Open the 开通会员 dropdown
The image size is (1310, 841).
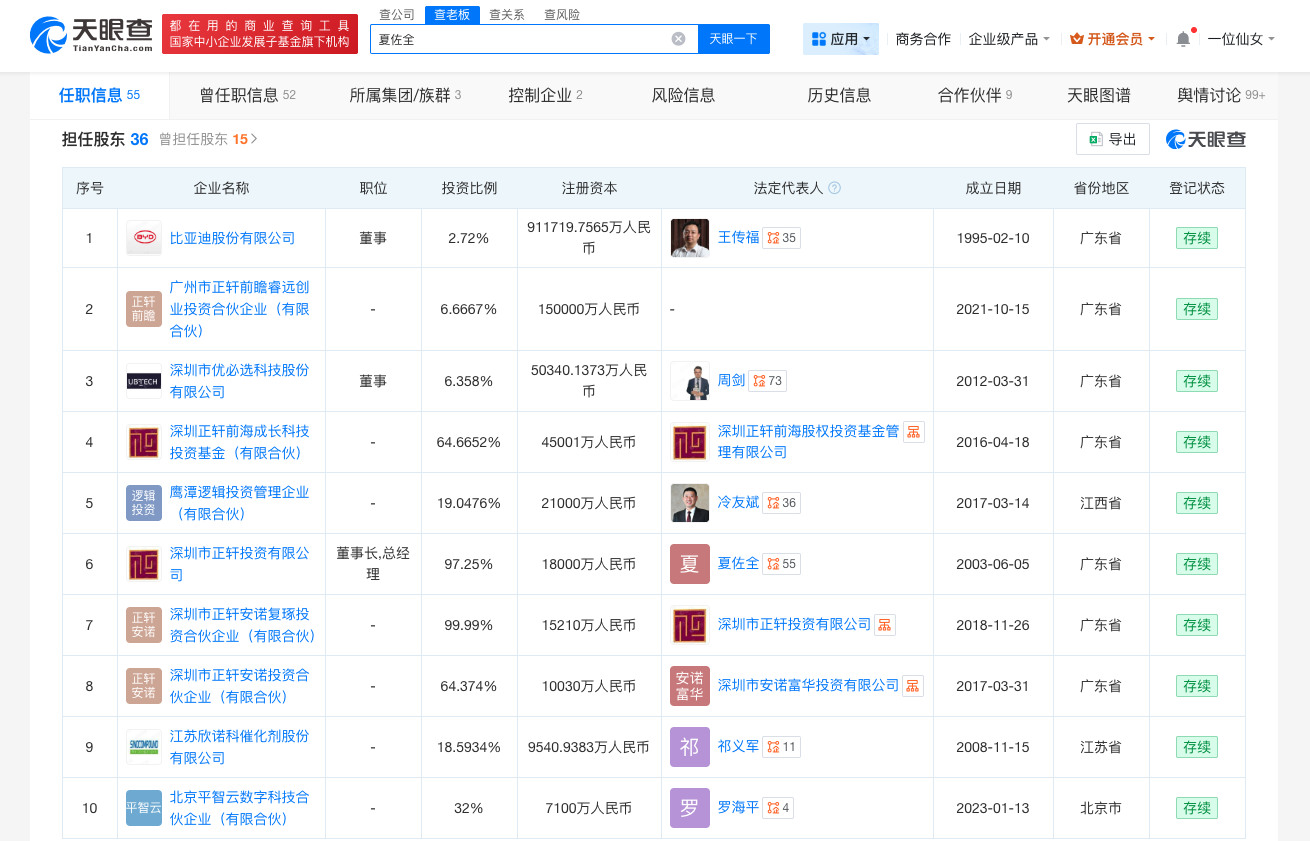coord(1113,39)
